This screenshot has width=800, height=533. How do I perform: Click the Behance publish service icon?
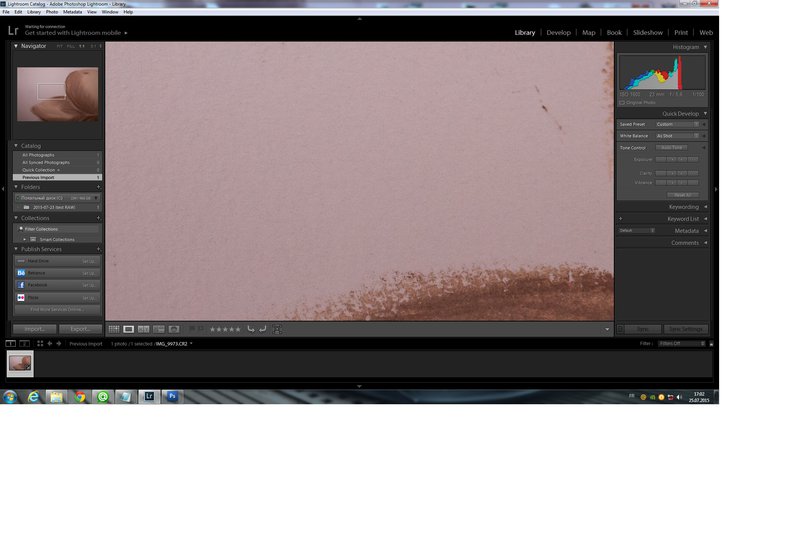(x=21, y=273)
